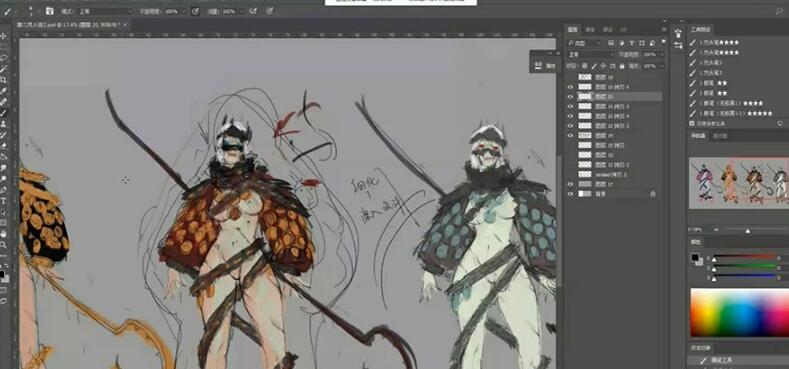Select the Hand tool
789x369 pixels.
[4, 234]
